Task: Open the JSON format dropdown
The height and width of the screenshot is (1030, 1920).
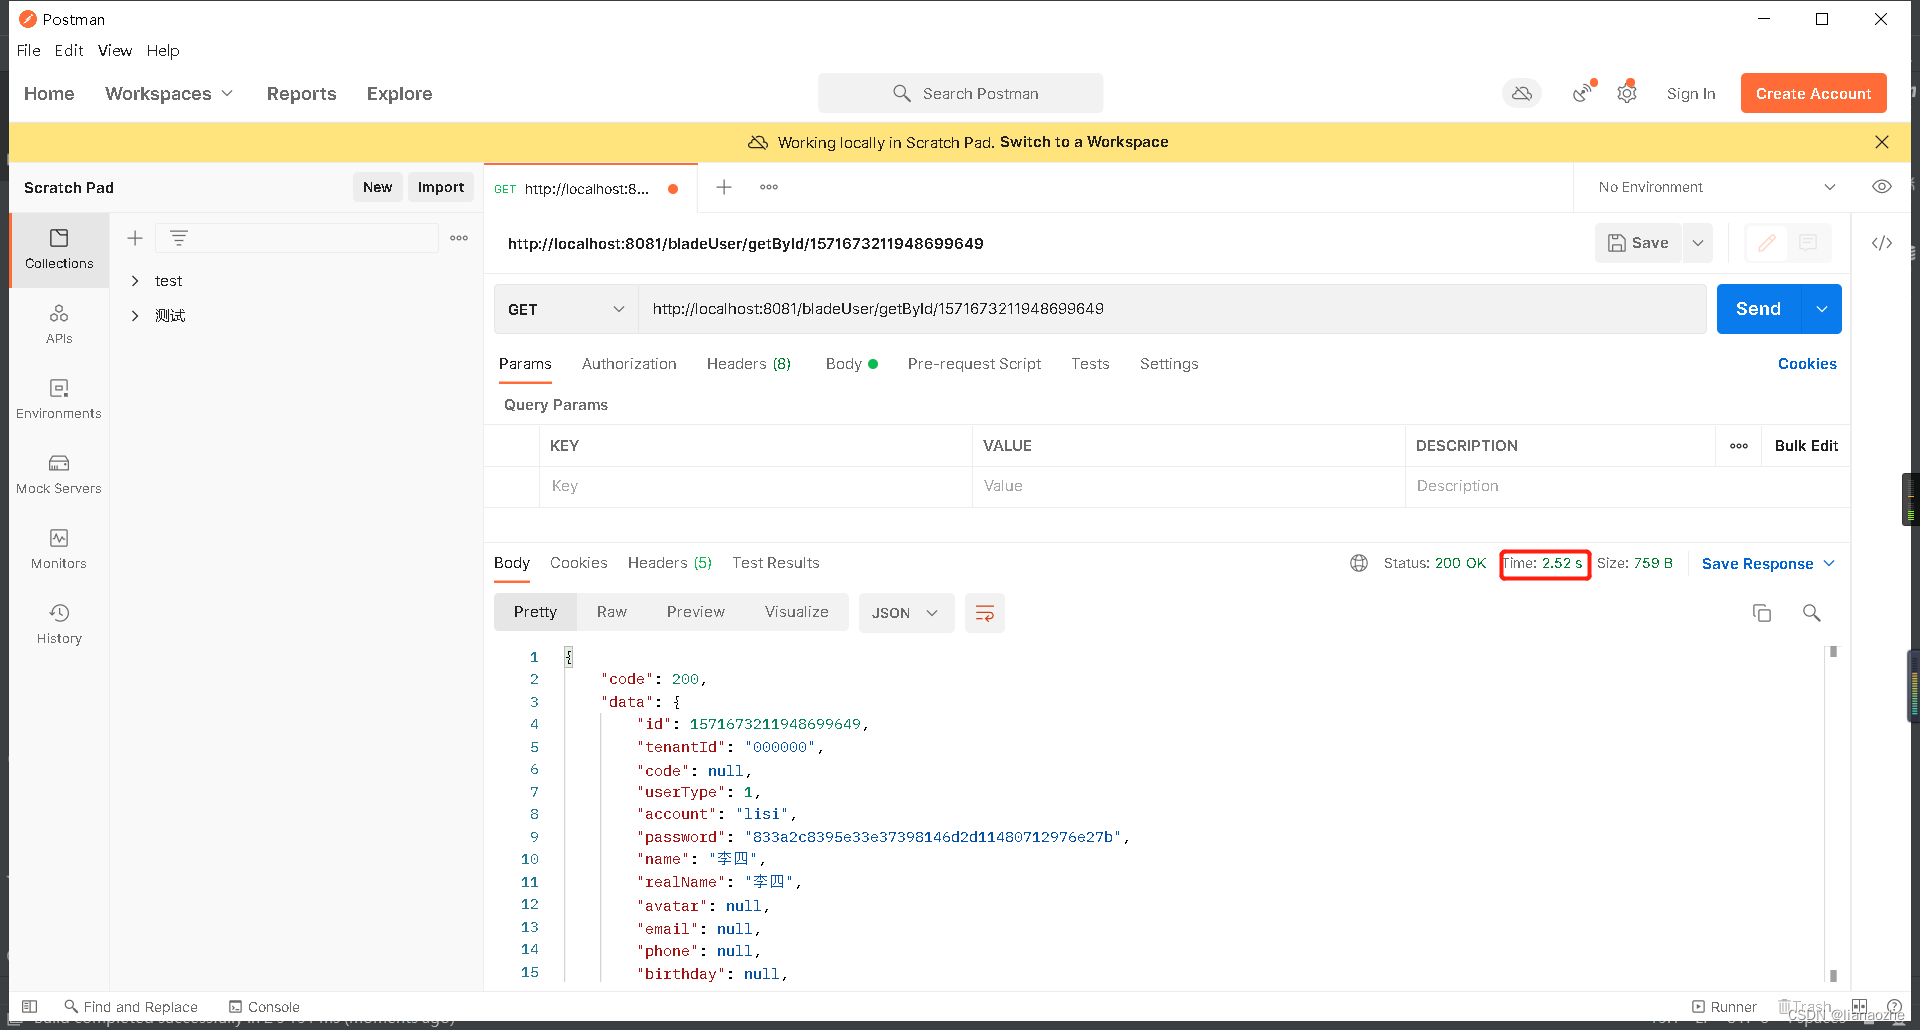Action: pyautogui.click(x=905, y=612)
